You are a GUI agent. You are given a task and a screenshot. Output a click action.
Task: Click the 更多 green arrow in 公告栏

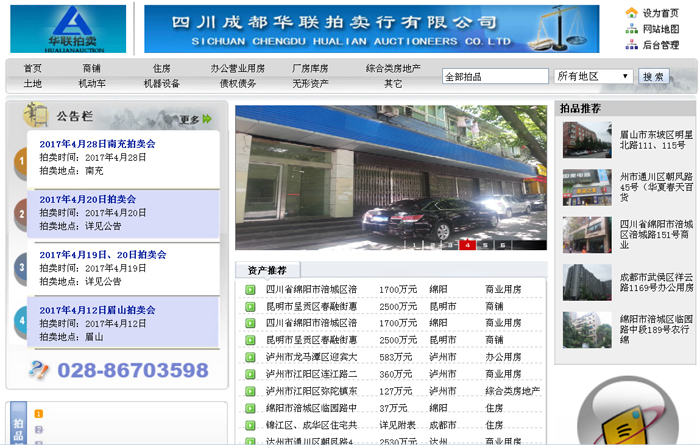click(207, 119)
